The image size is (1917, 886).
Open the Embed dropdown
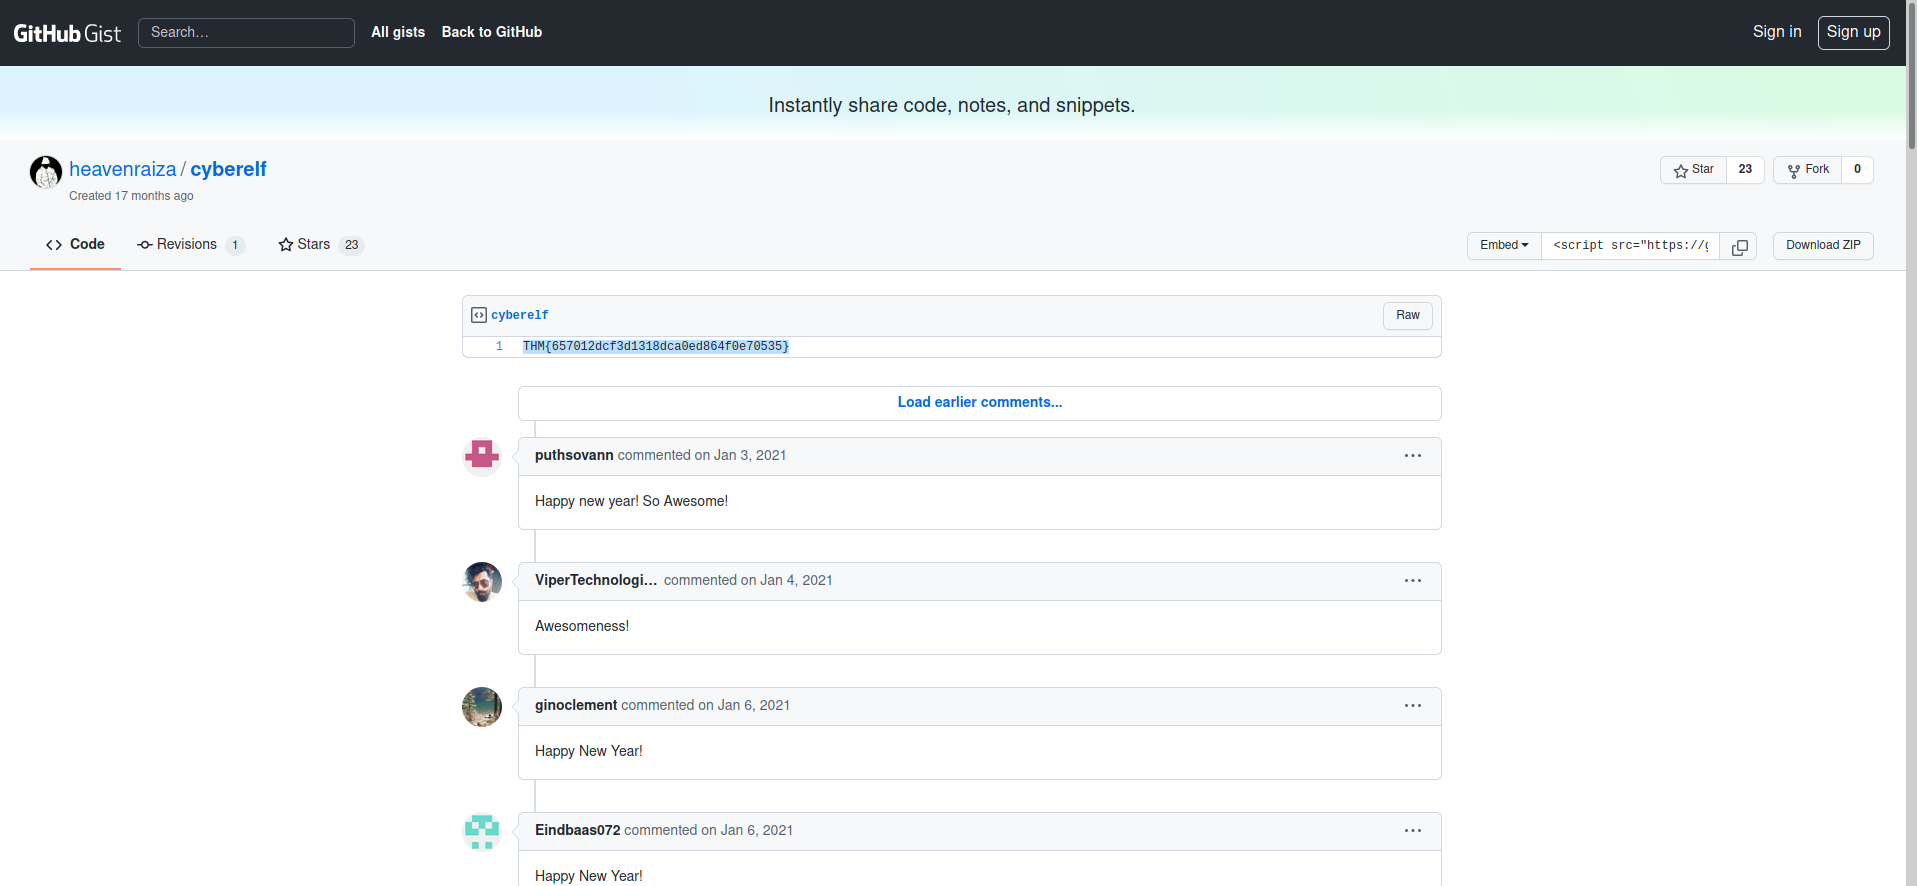point(1504,246)
